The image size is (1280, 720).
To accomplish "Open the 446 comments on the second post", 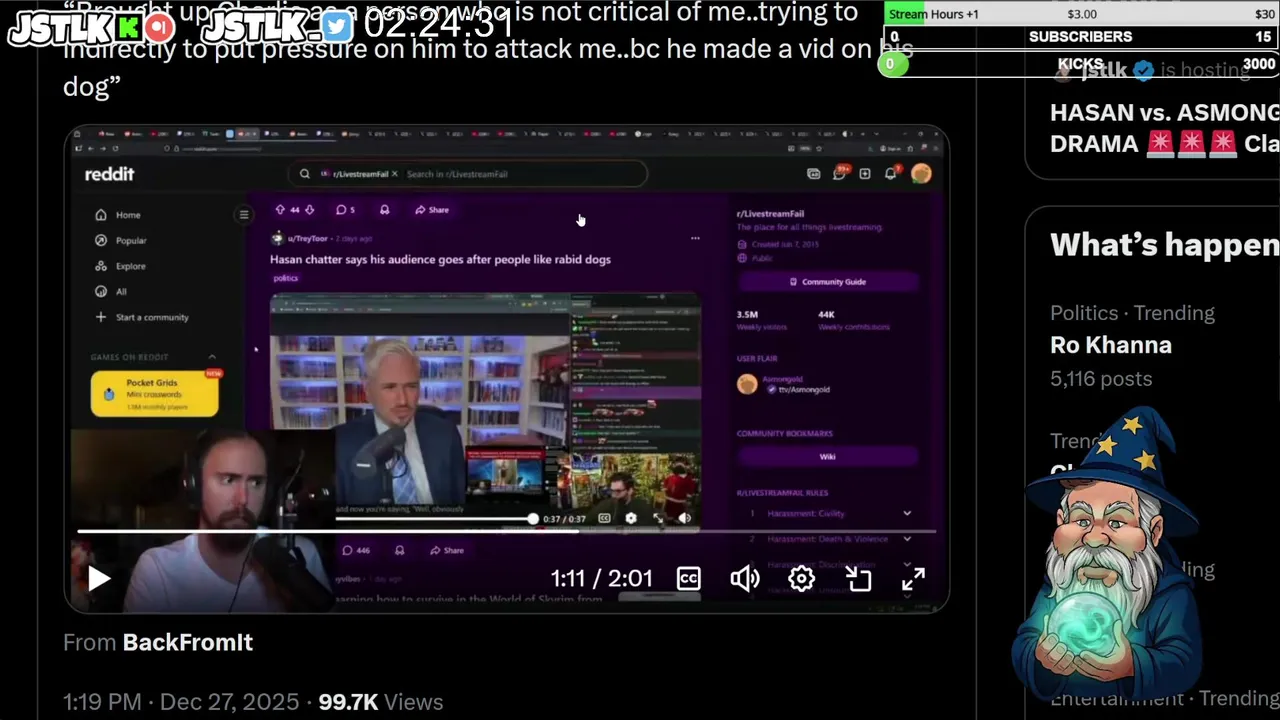I will click(x=356, y=550).
